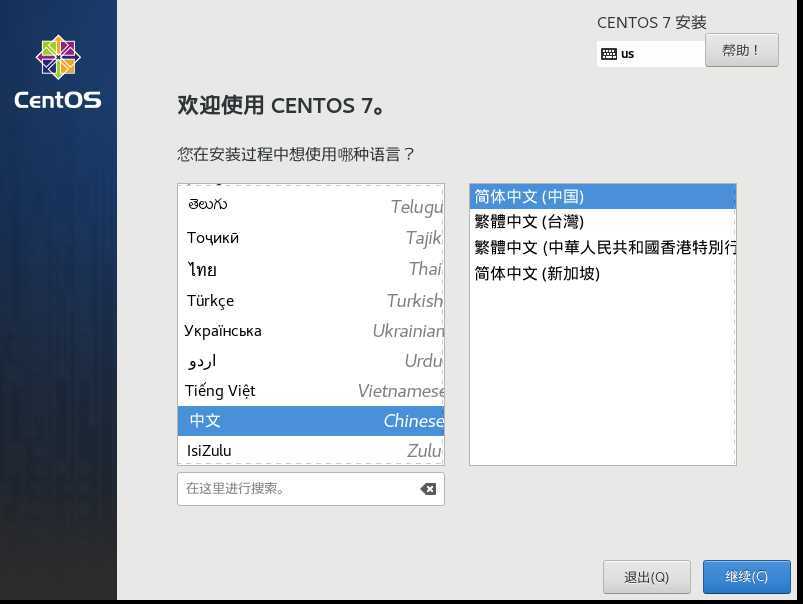Select Tajik (Тоҷикӣ) language row

pyautogui.click(x=311, y=238)
